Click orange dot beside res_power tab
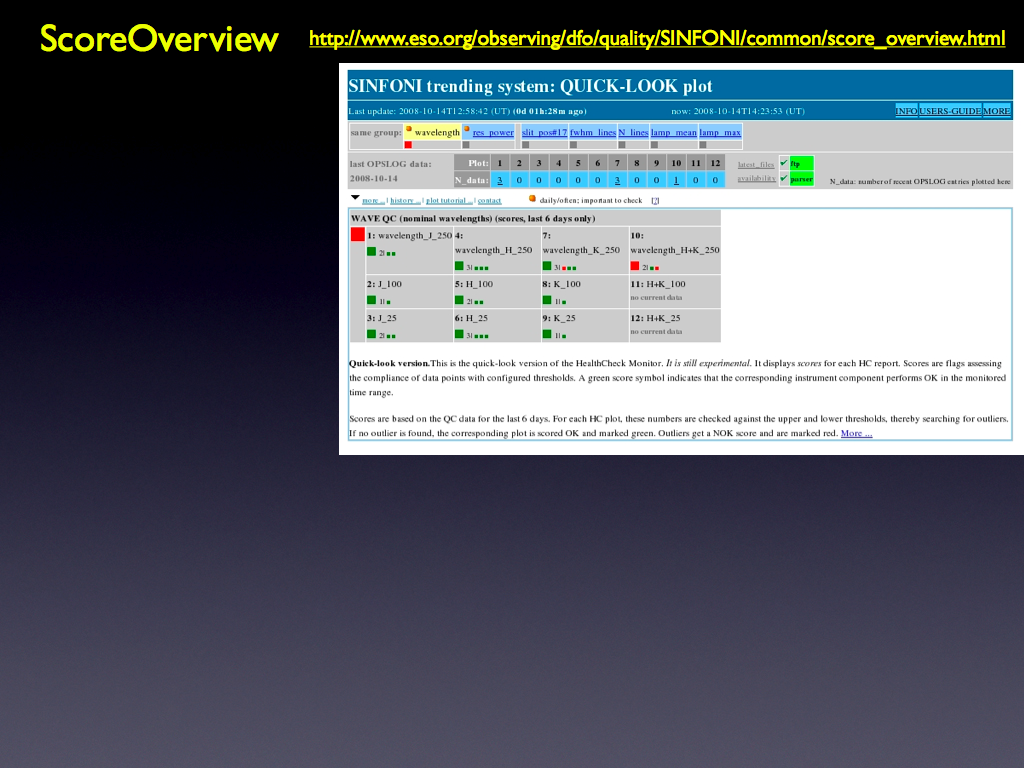 point(466,129)
